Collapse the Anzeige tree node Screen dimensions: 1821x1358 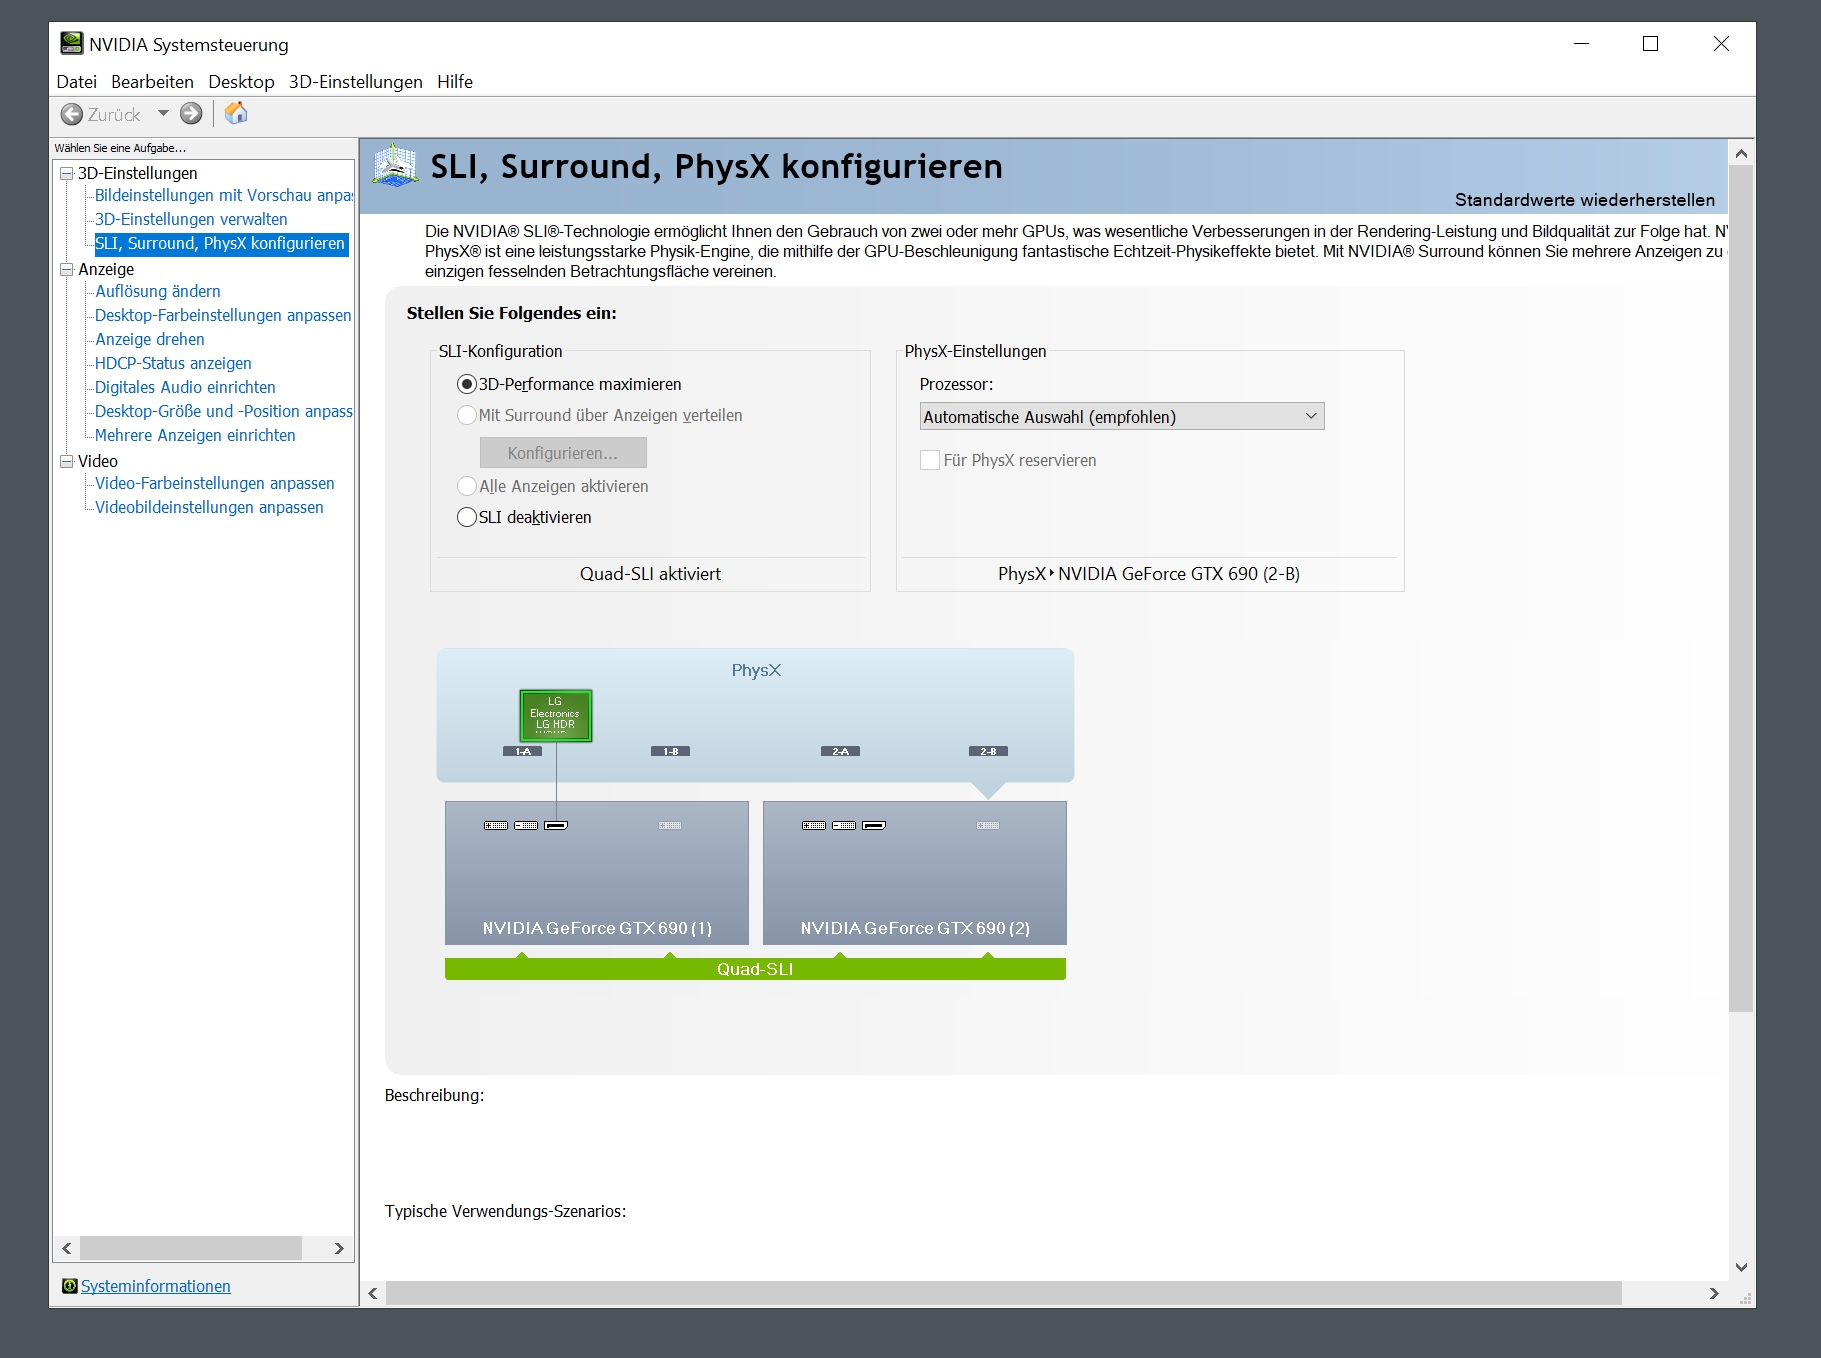(x=67, y=269)
